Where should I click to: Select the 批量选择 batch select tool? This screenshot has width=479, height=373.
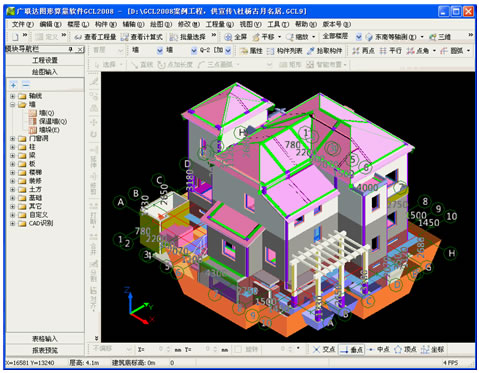tap(188, 37)
